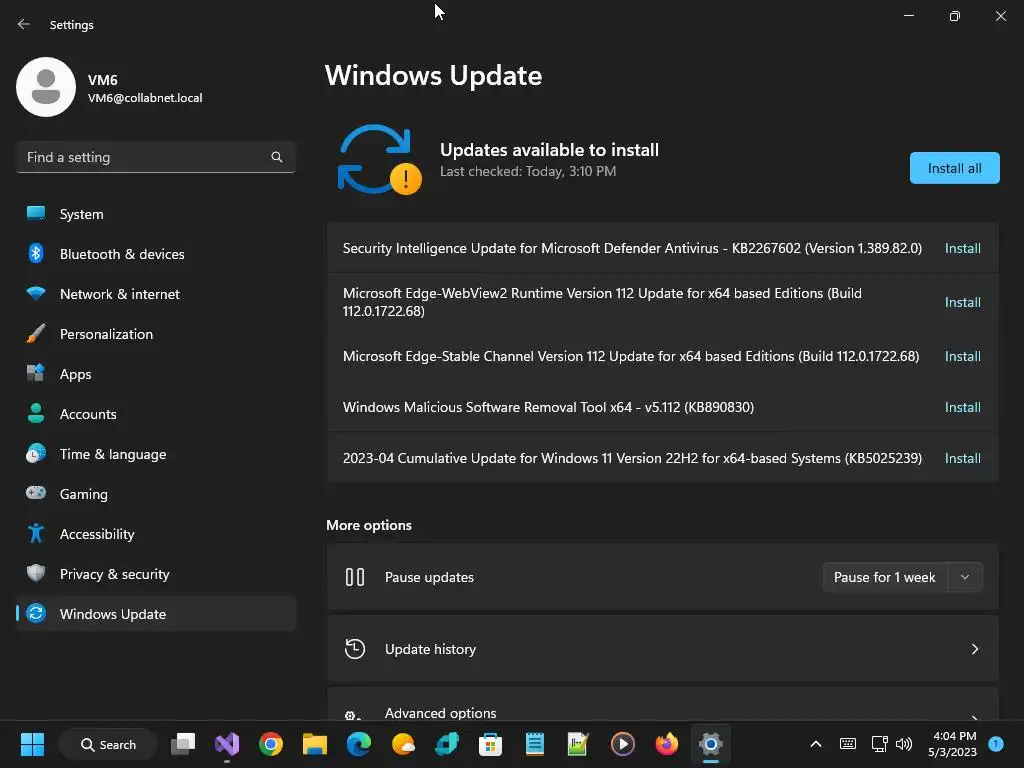Click the Update history clock icon
The height and width of the screenshot is (768, 1024).
click(x=355, y=649)
